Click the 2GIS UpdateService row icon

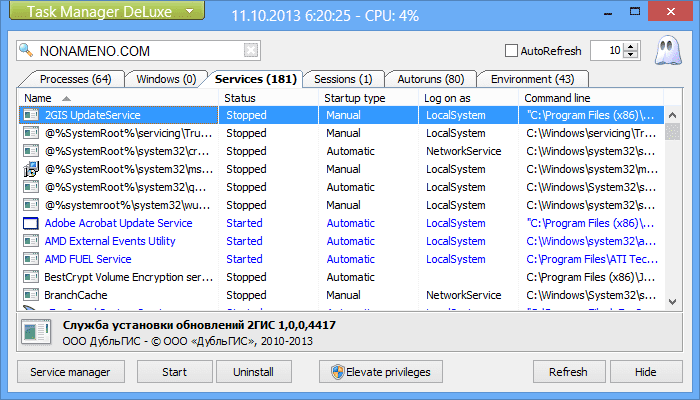click(x=30, y=116)
